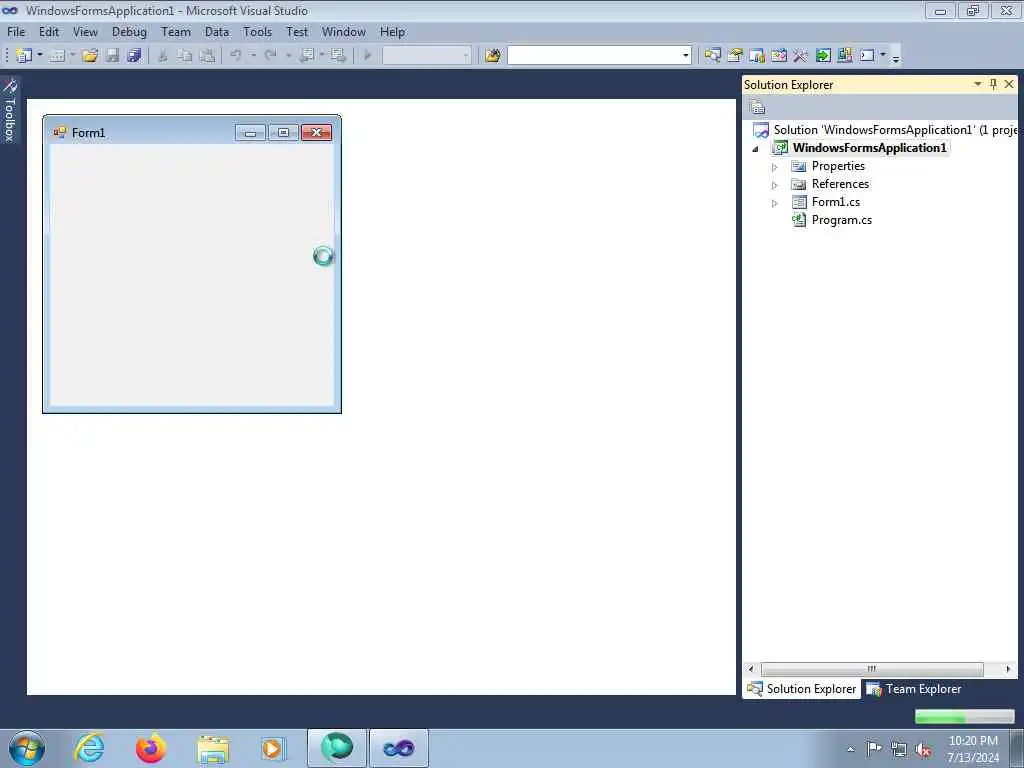Click the Navigate Forward icon
Image resolution: width=1024 pixels, height=768 pixels.
[x=338, y=56]
